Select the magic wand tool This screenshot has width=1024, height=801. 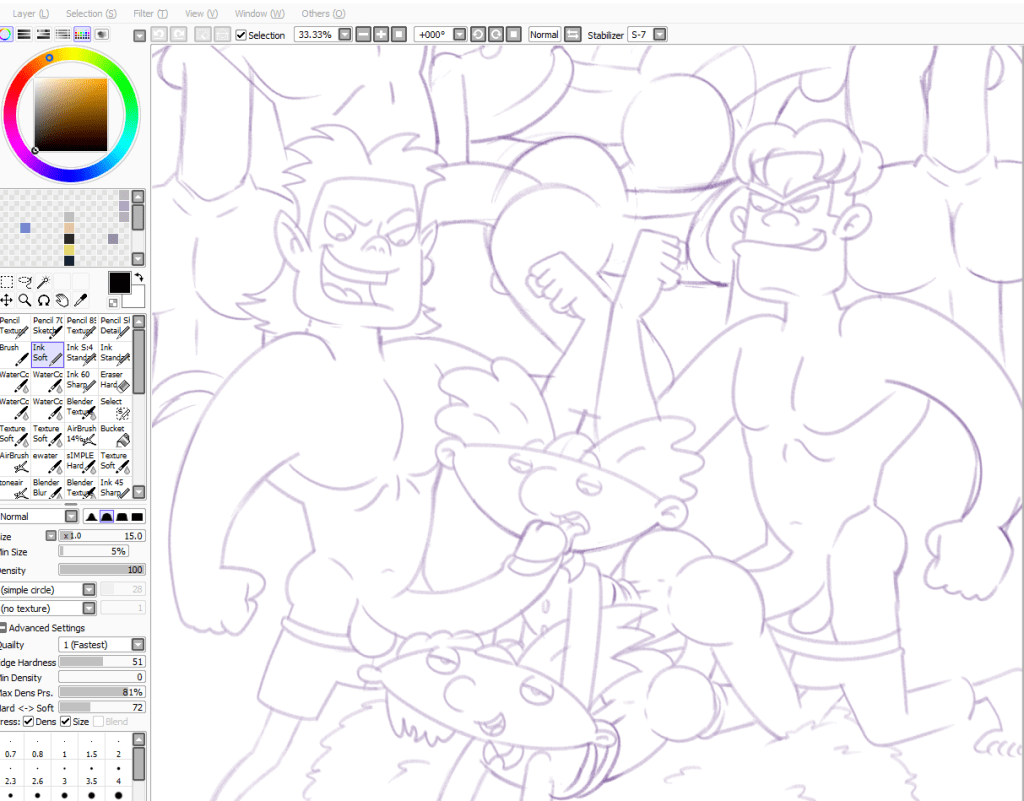(x=45, y=283)
